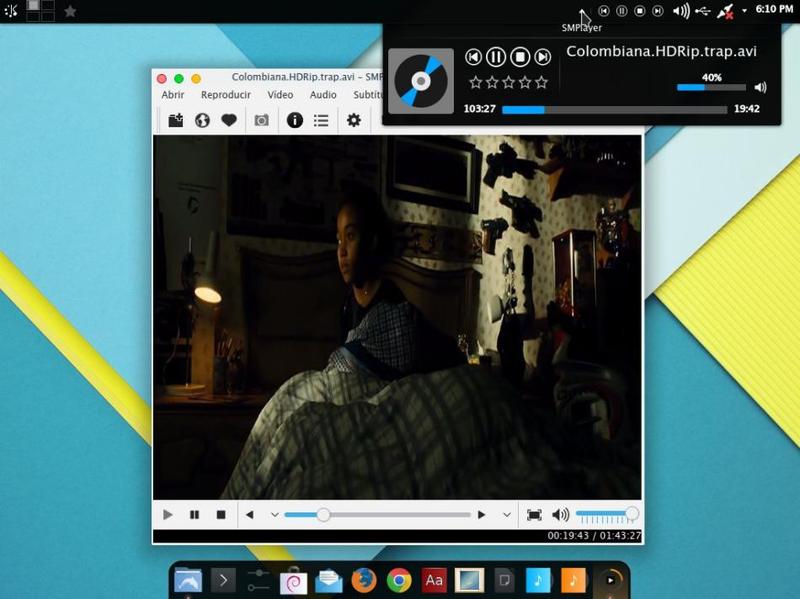Screen dimensions: 800x599
Task: Expand the system tray hidden icons arrow
Action: [744, 11]
